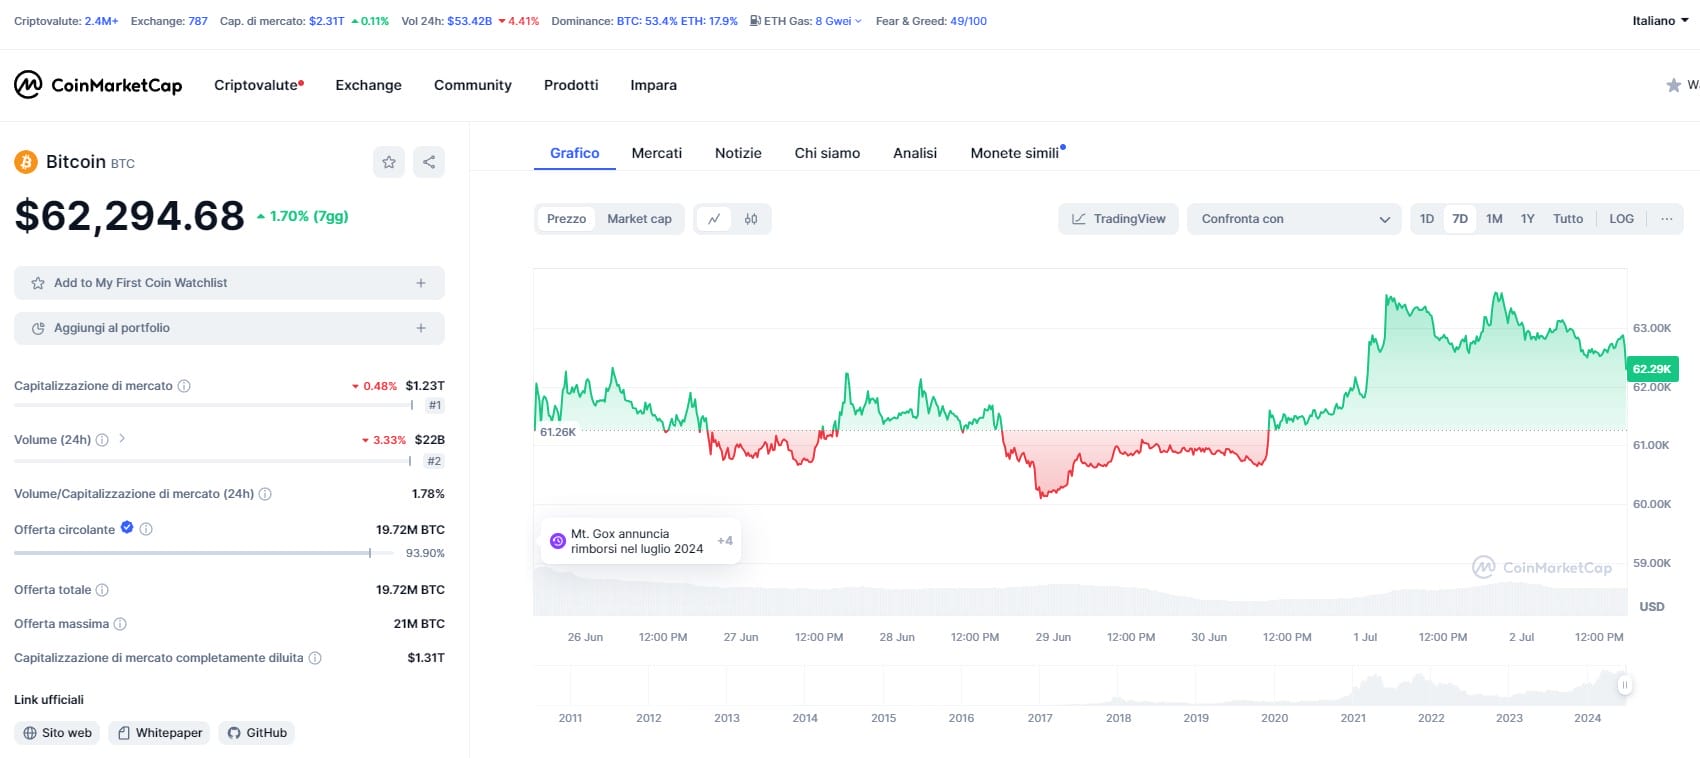The width and height of the screenshot is (1700, 758).
Task: Open the Confronta con dropdown
Action: [x=1294, y=219]
